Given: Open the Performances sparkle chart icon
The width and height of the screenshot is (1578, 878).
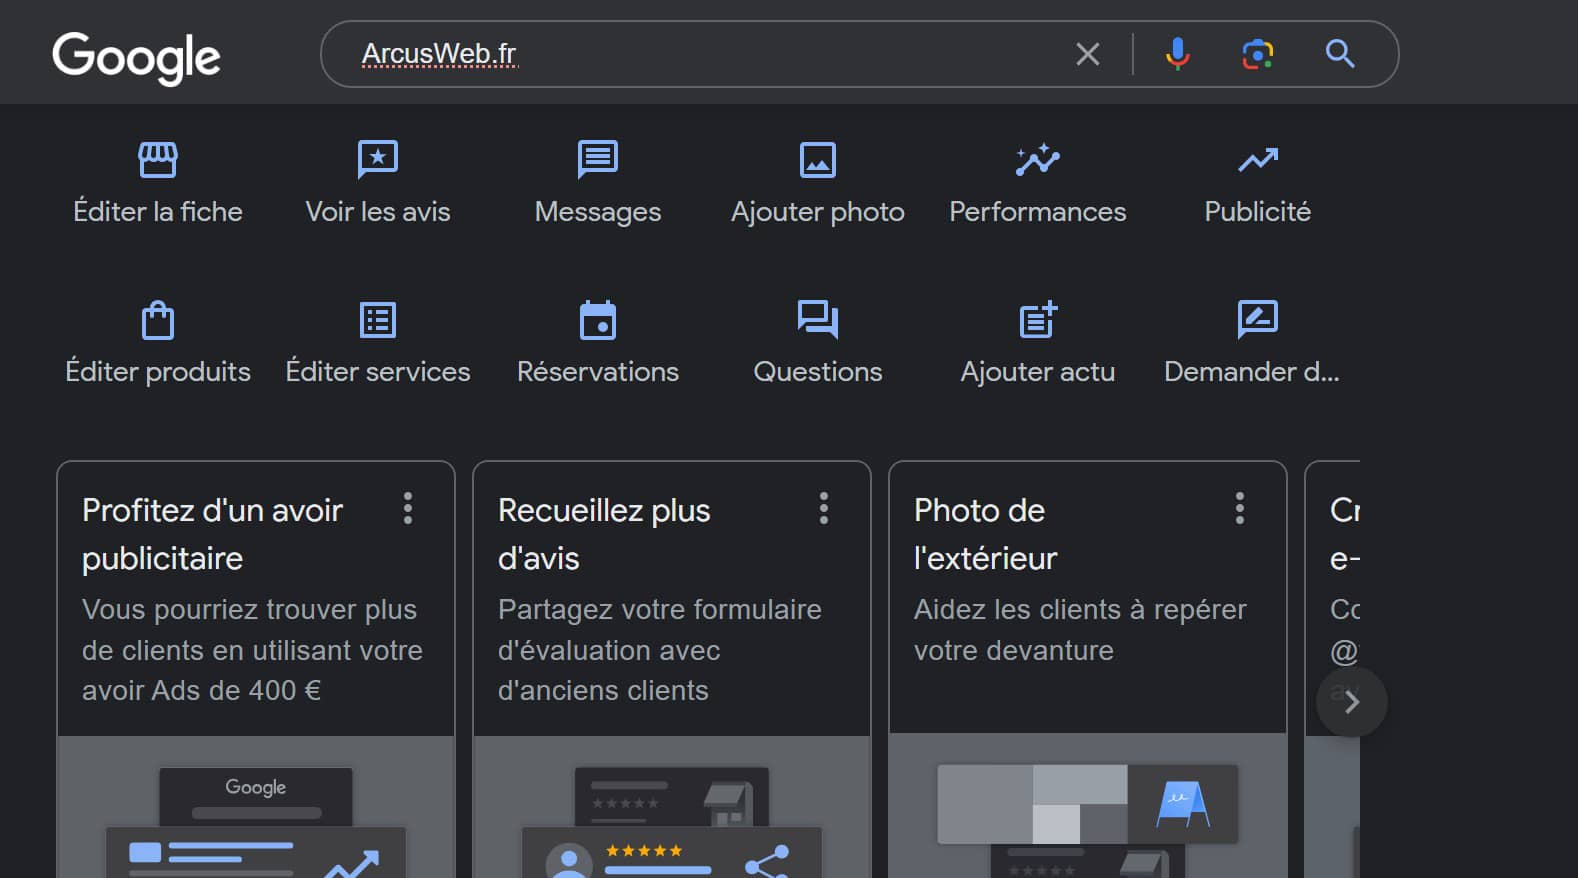Looking at the screenshot, I should pyautogui.click(x=1038, y=159).
